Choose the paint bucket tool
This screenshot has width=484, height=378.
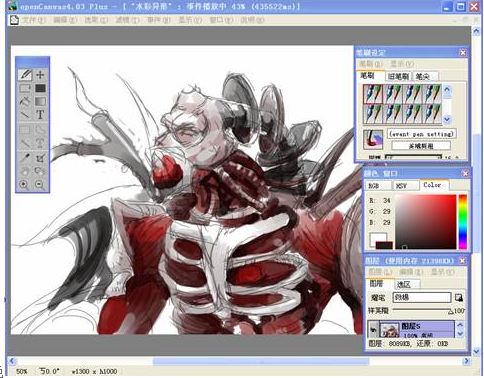click(x=25, y=101)
